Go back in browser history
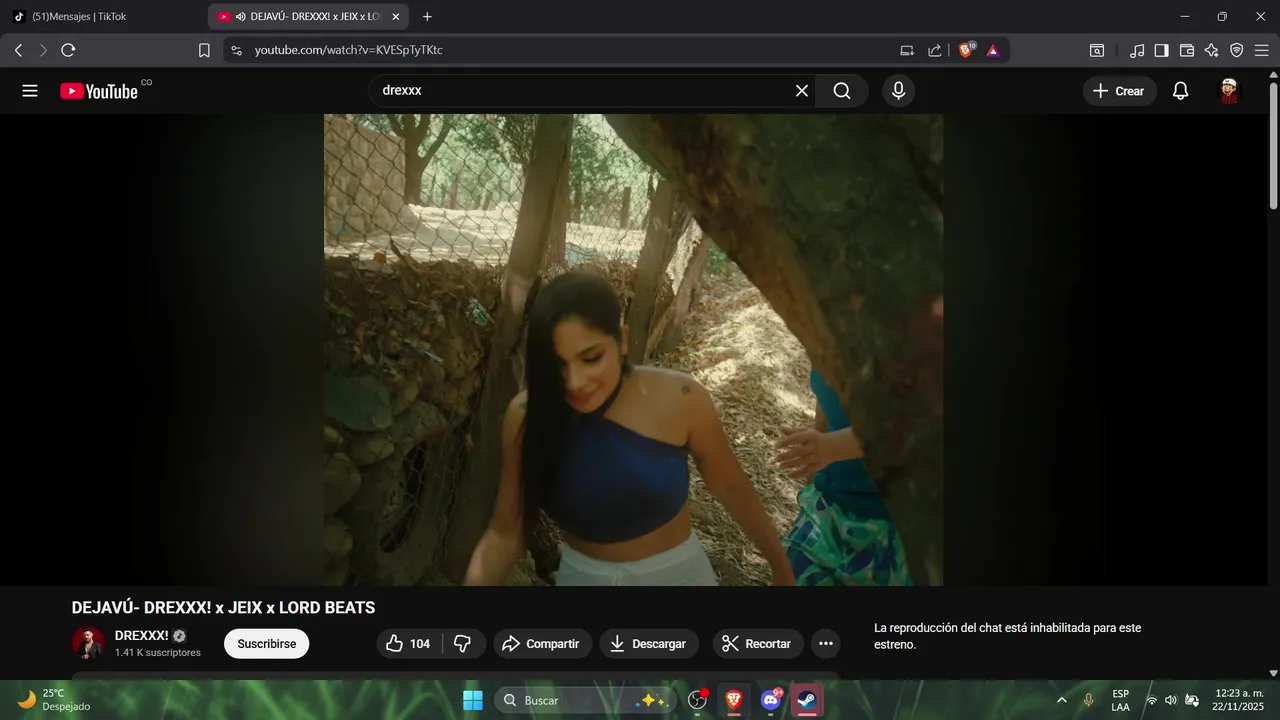The width and height of the screenshot is (1280, 720). click(18, 50)
